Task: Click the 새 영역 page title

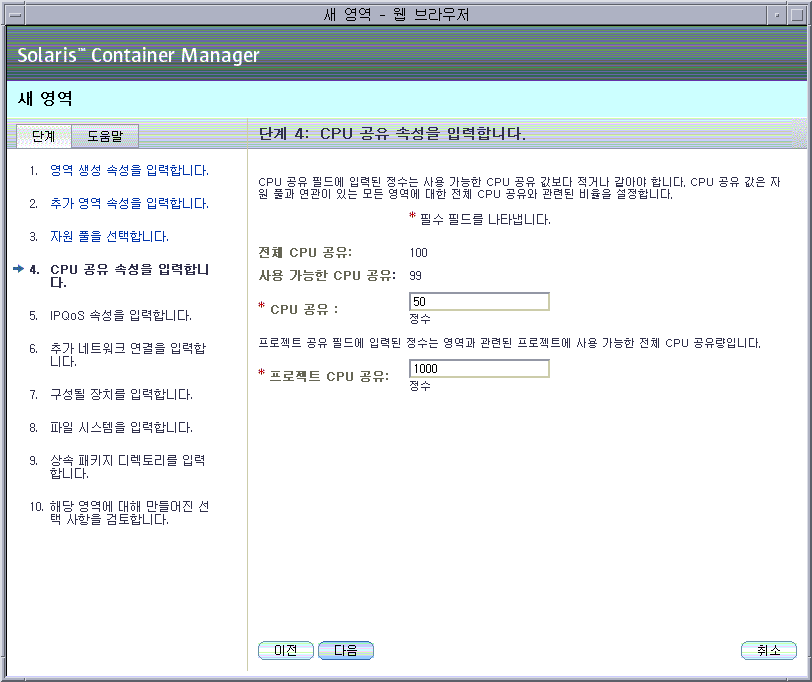Action: (45, 98)
